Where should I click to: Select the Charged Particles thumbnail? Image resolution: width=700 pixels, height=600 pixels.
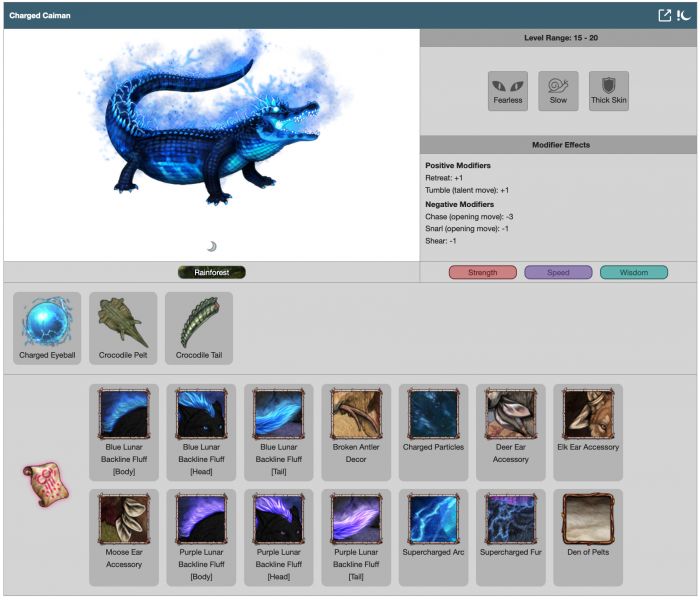(432, 414)
